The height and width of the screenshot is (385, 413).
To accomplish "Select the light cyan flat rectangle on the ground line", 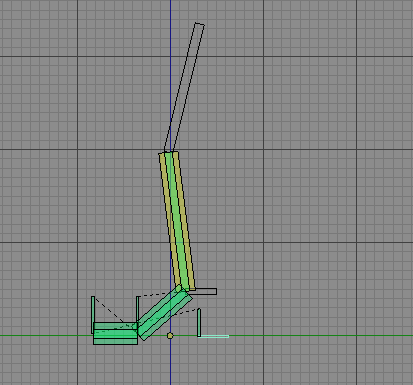I will point(214,336).
